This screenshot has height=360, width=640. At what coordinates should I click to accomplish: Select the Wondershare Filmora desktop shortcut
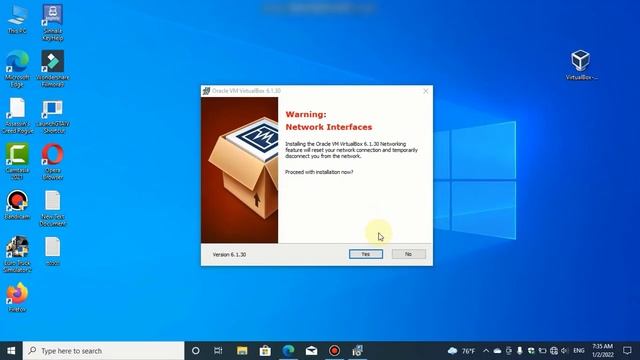coord(53,69)
